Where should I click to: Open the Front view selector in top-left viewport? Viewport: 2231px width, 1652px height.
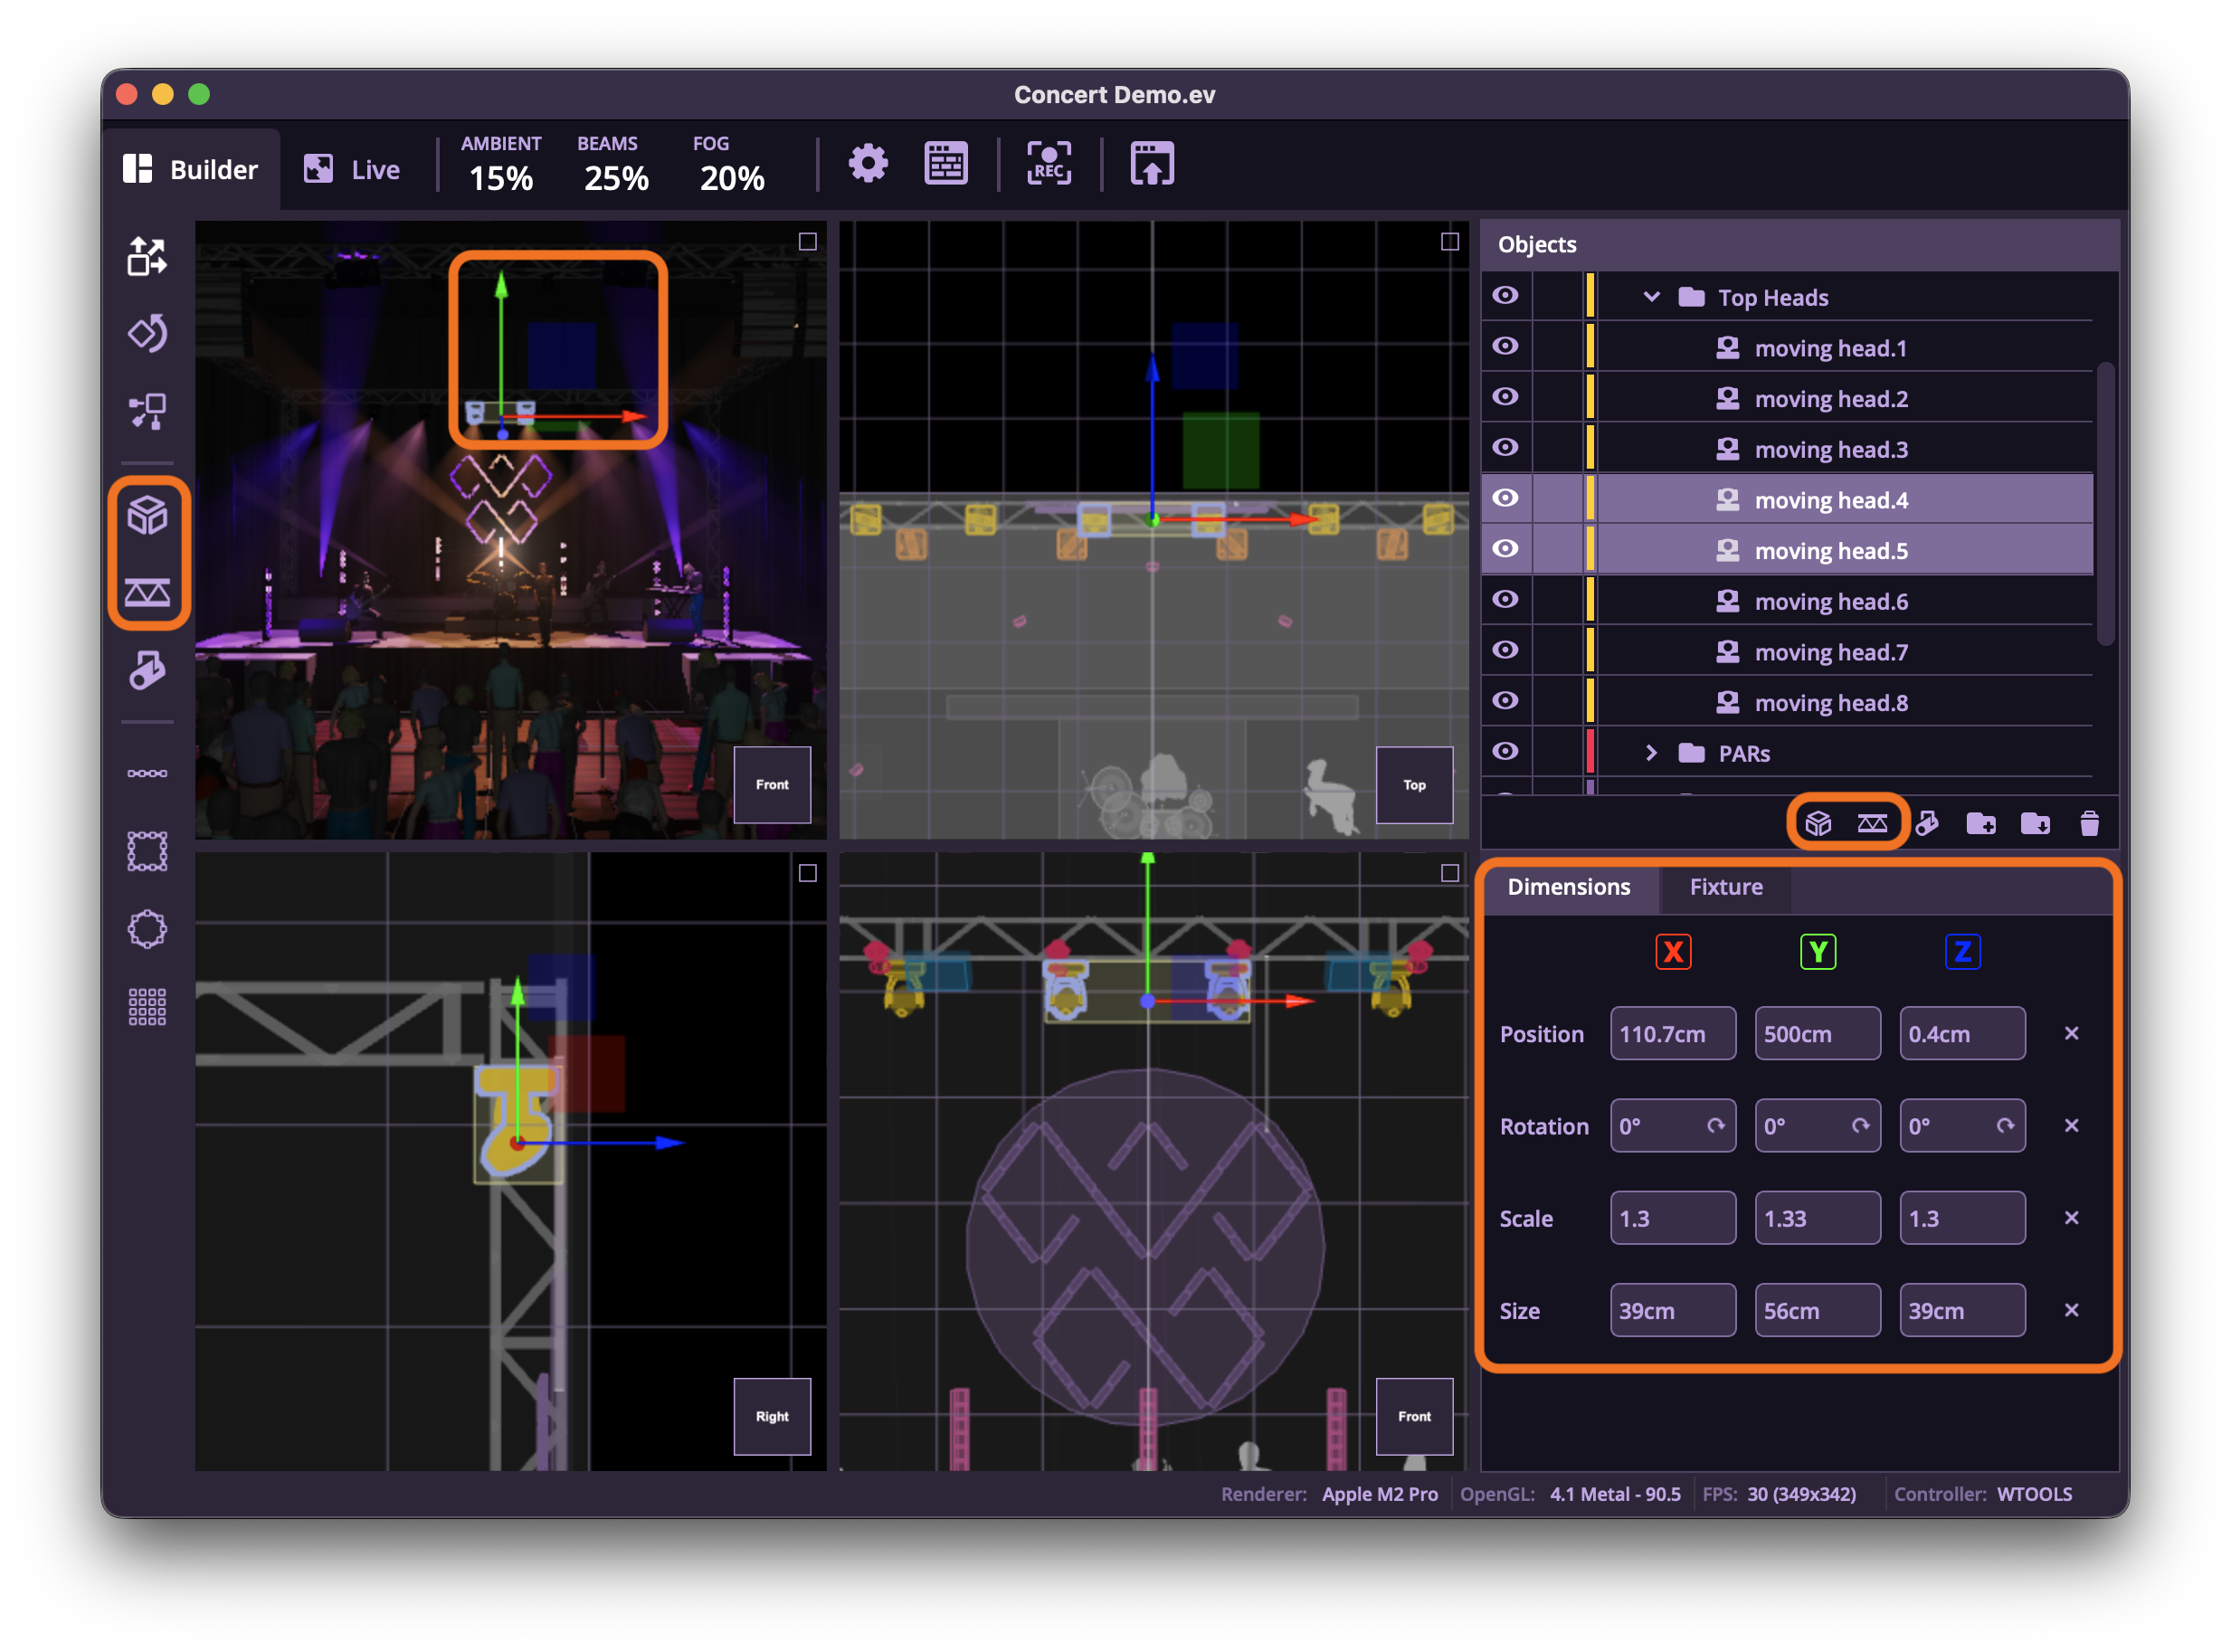click(772, 785)
